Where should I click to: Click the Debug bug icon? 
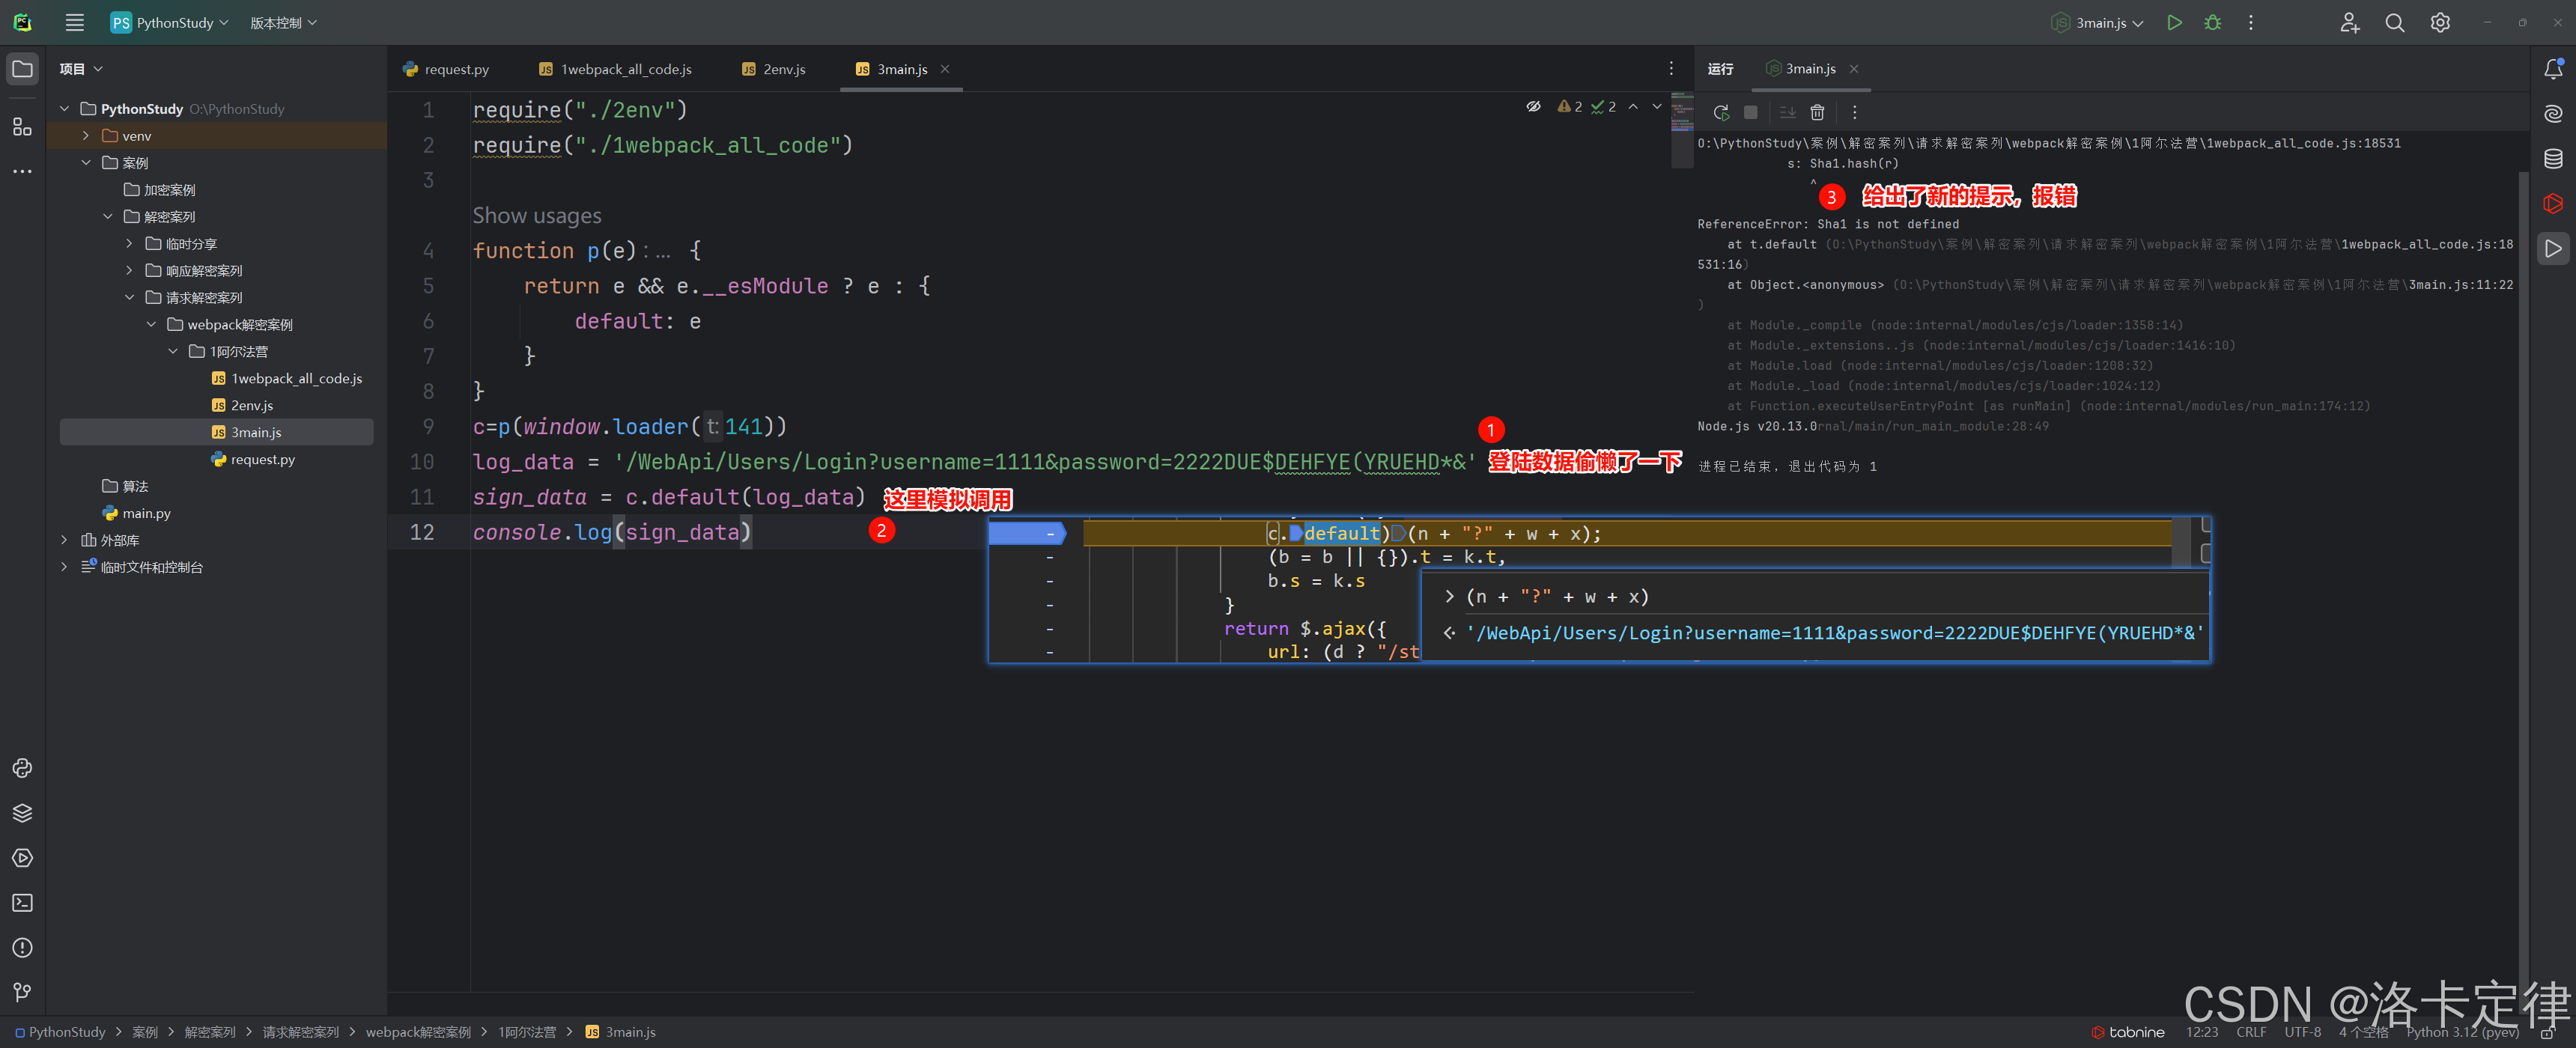coord(2212,23)
